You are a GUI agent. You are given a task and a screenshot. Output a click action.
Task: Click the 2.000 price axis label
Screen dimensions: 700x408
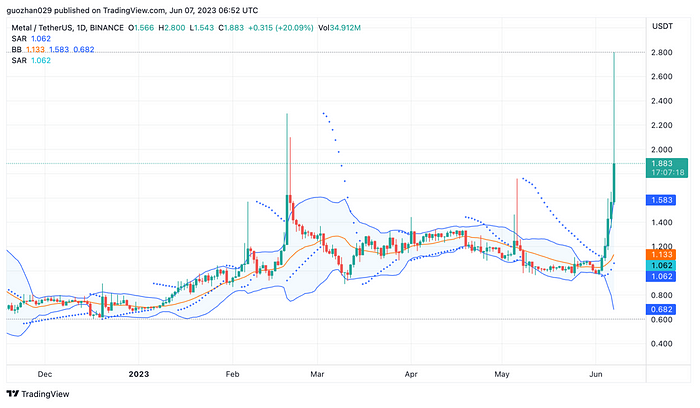click(662, 150)
